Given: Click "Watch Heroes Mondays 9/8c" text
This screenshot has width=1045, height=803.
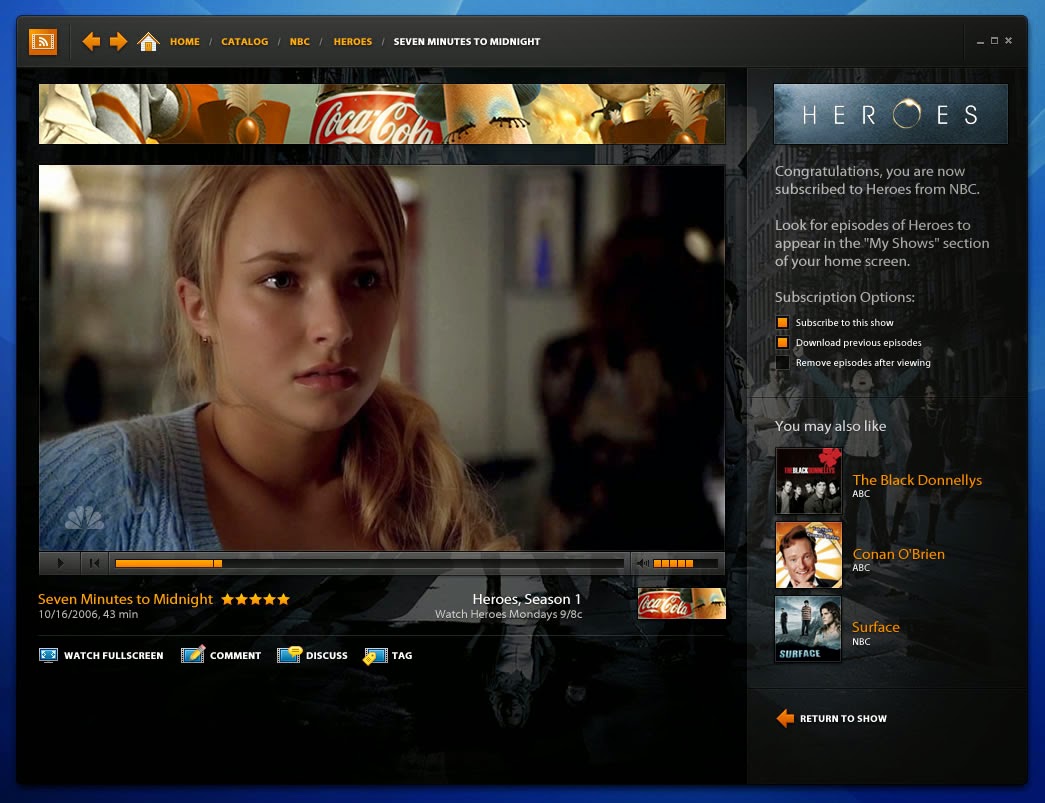Looking at the screenshot, I should click(509, 614).
